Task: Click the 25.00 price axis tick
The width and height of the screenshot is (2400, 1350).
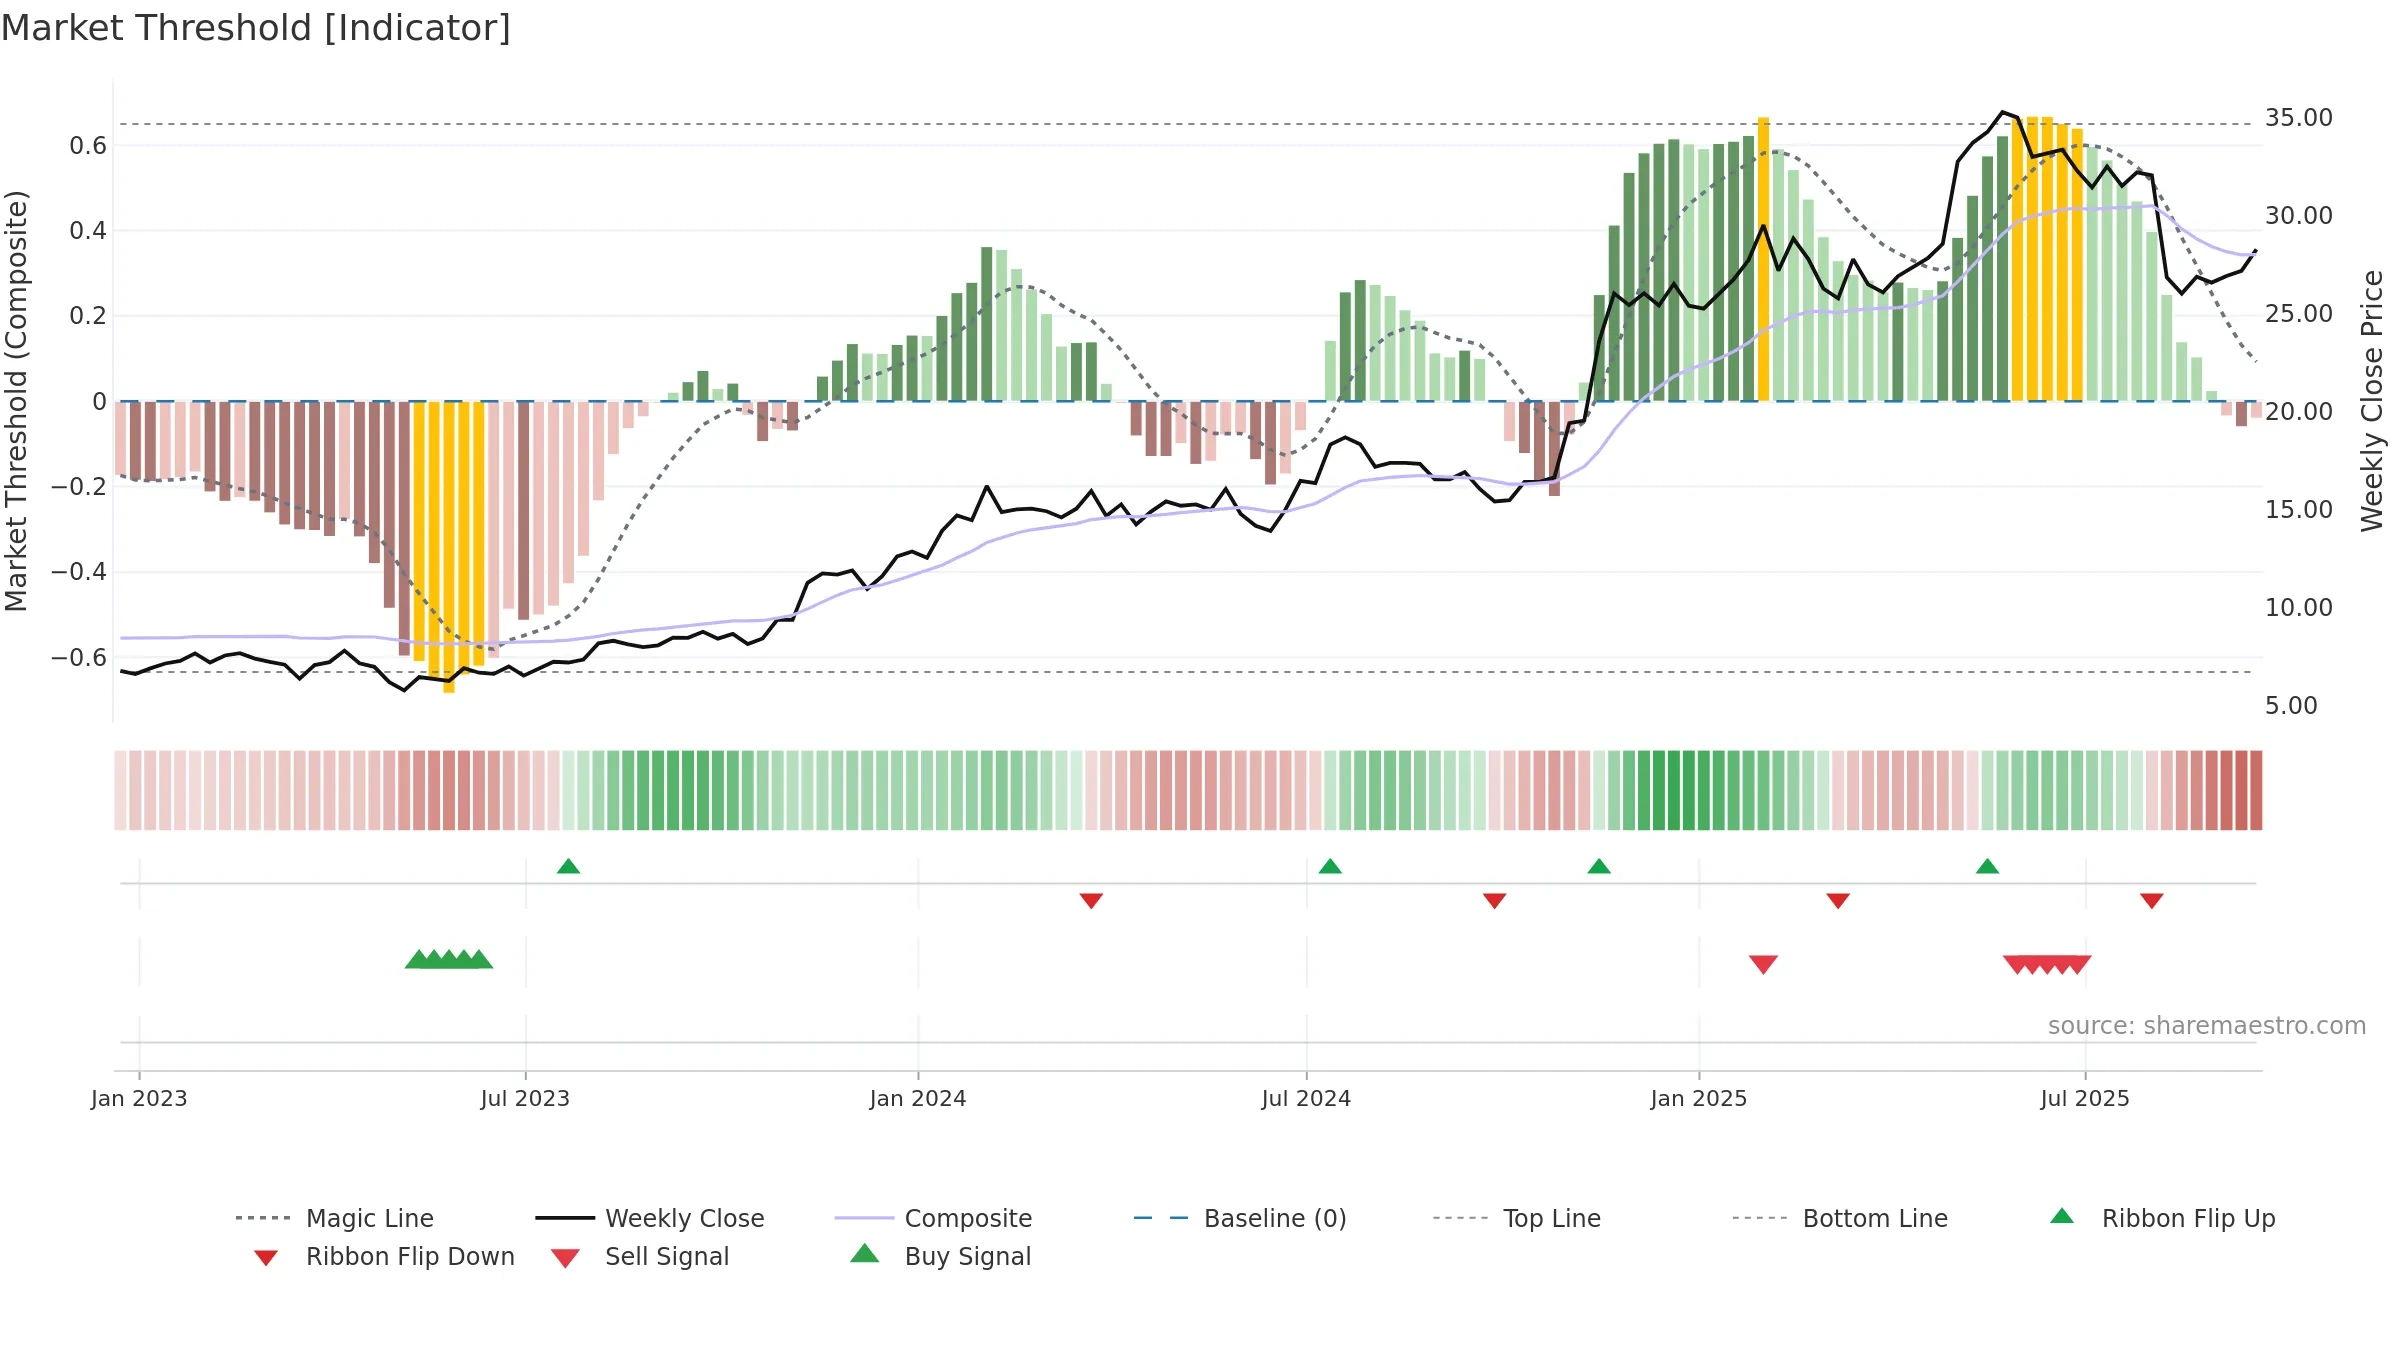Action: click(2299, 314)
